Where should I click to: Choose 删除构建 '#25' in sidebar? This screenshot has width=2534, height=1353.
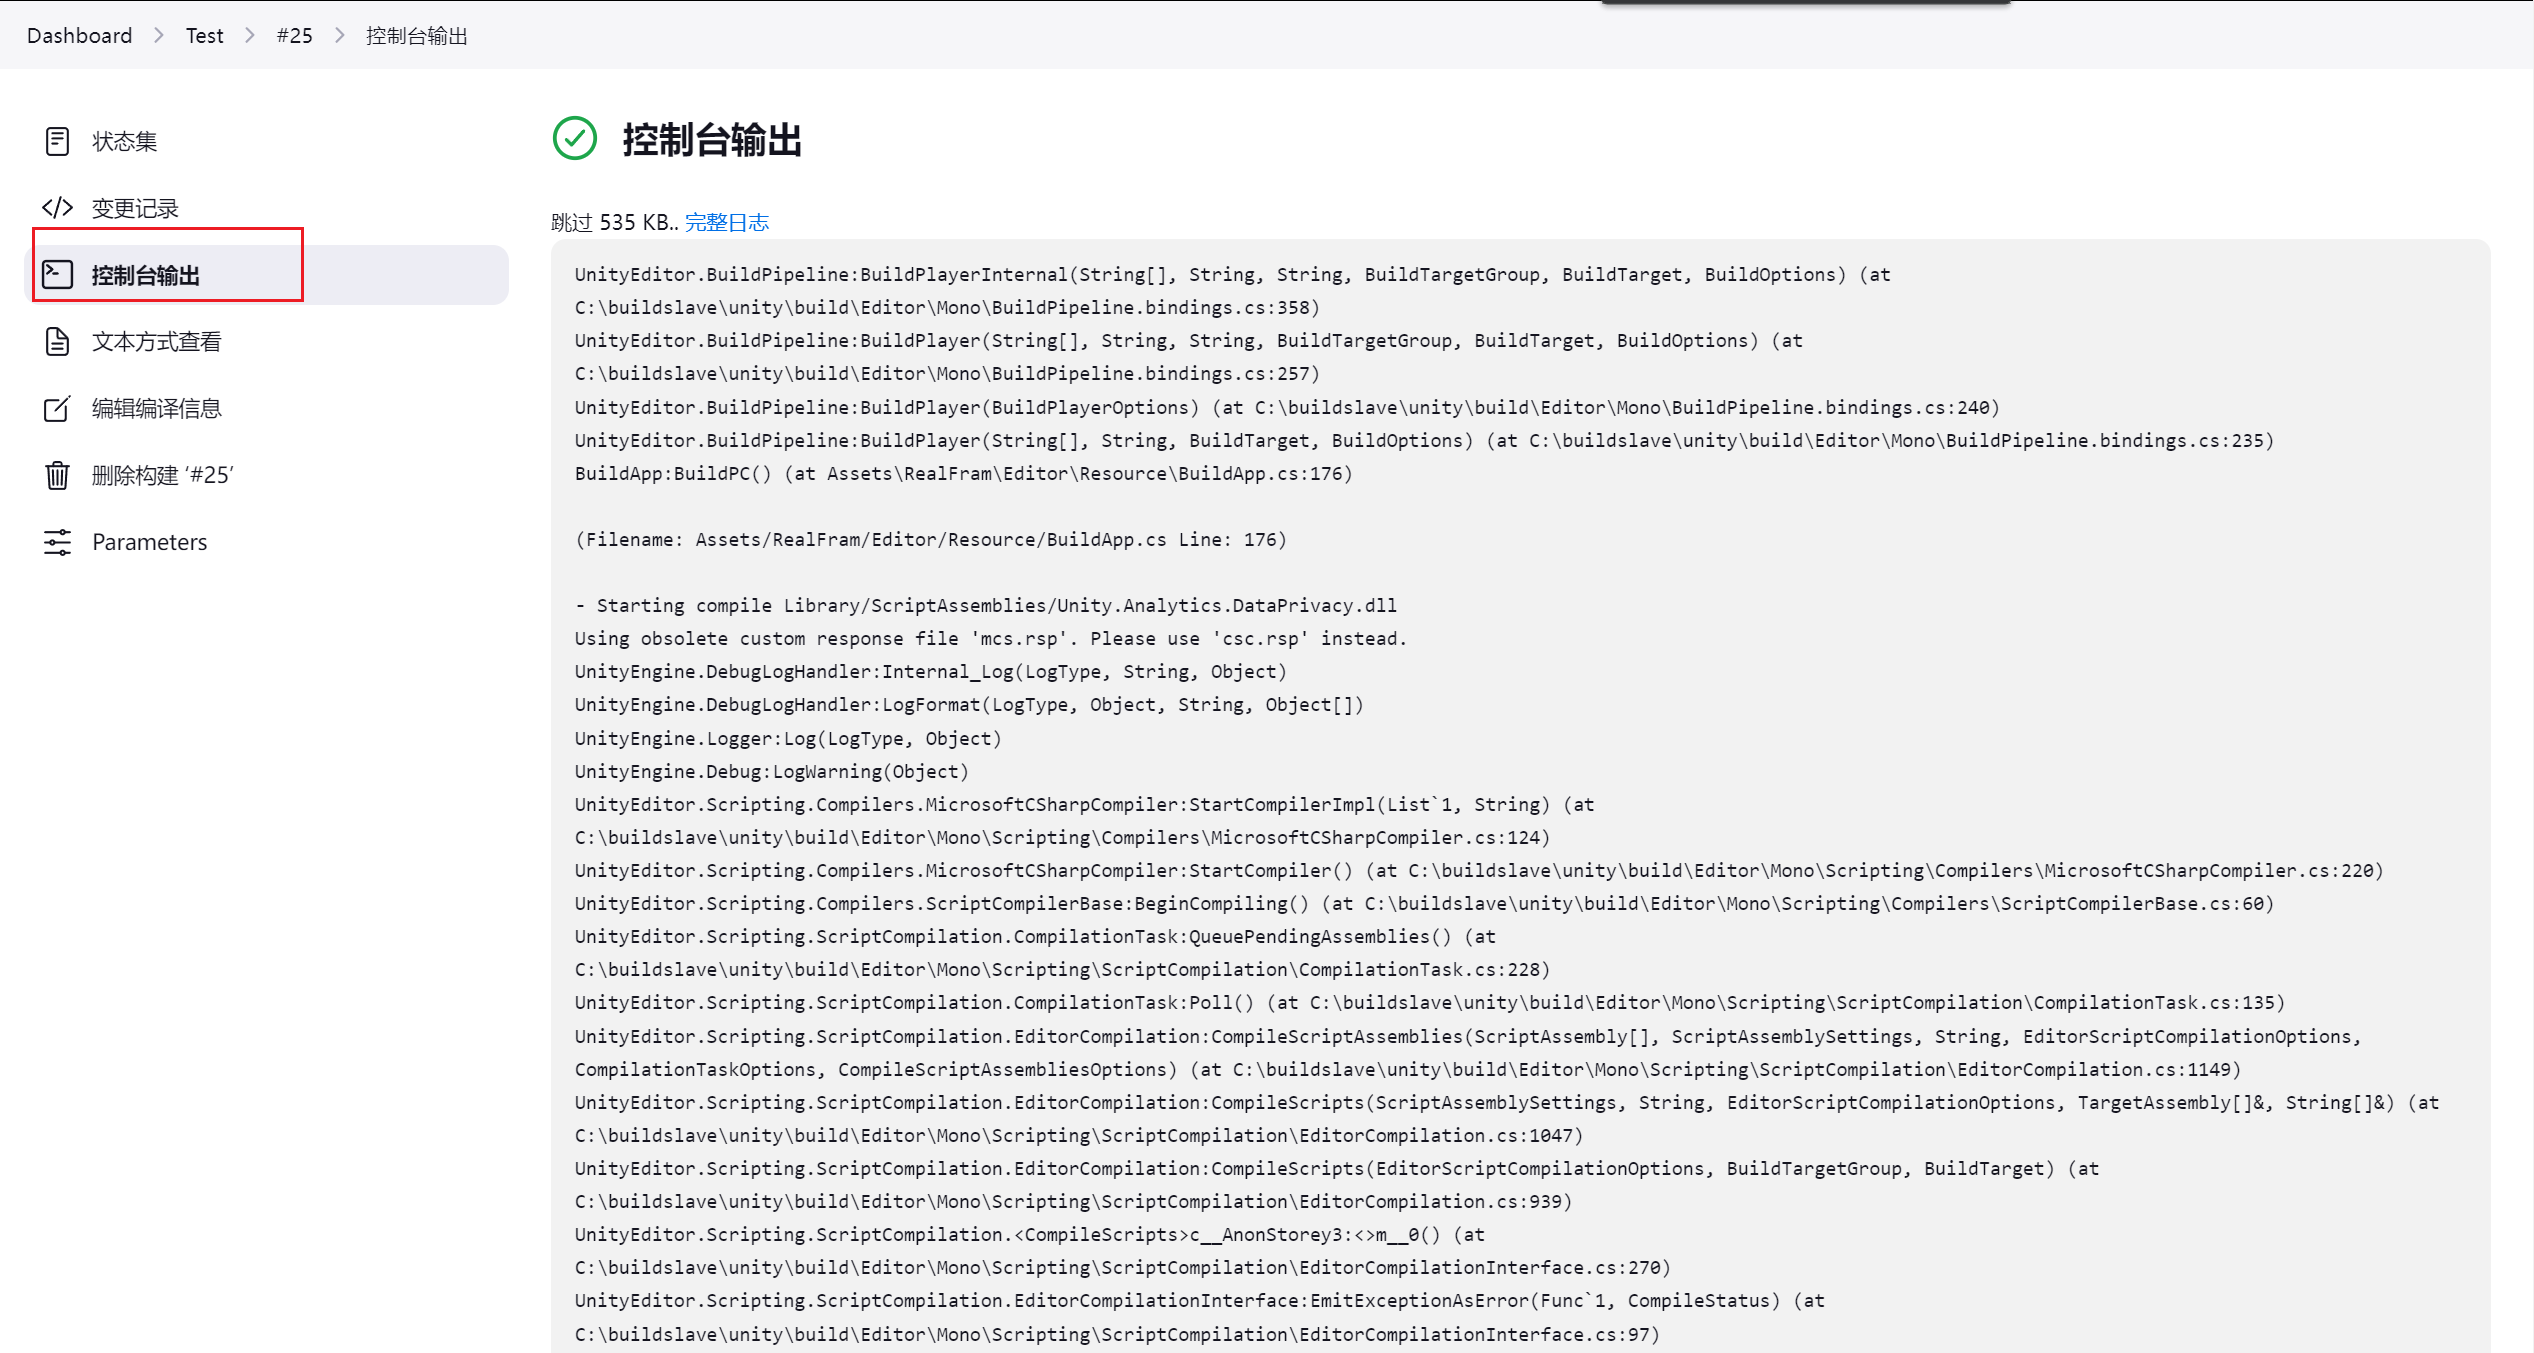[x=266, y=475]
